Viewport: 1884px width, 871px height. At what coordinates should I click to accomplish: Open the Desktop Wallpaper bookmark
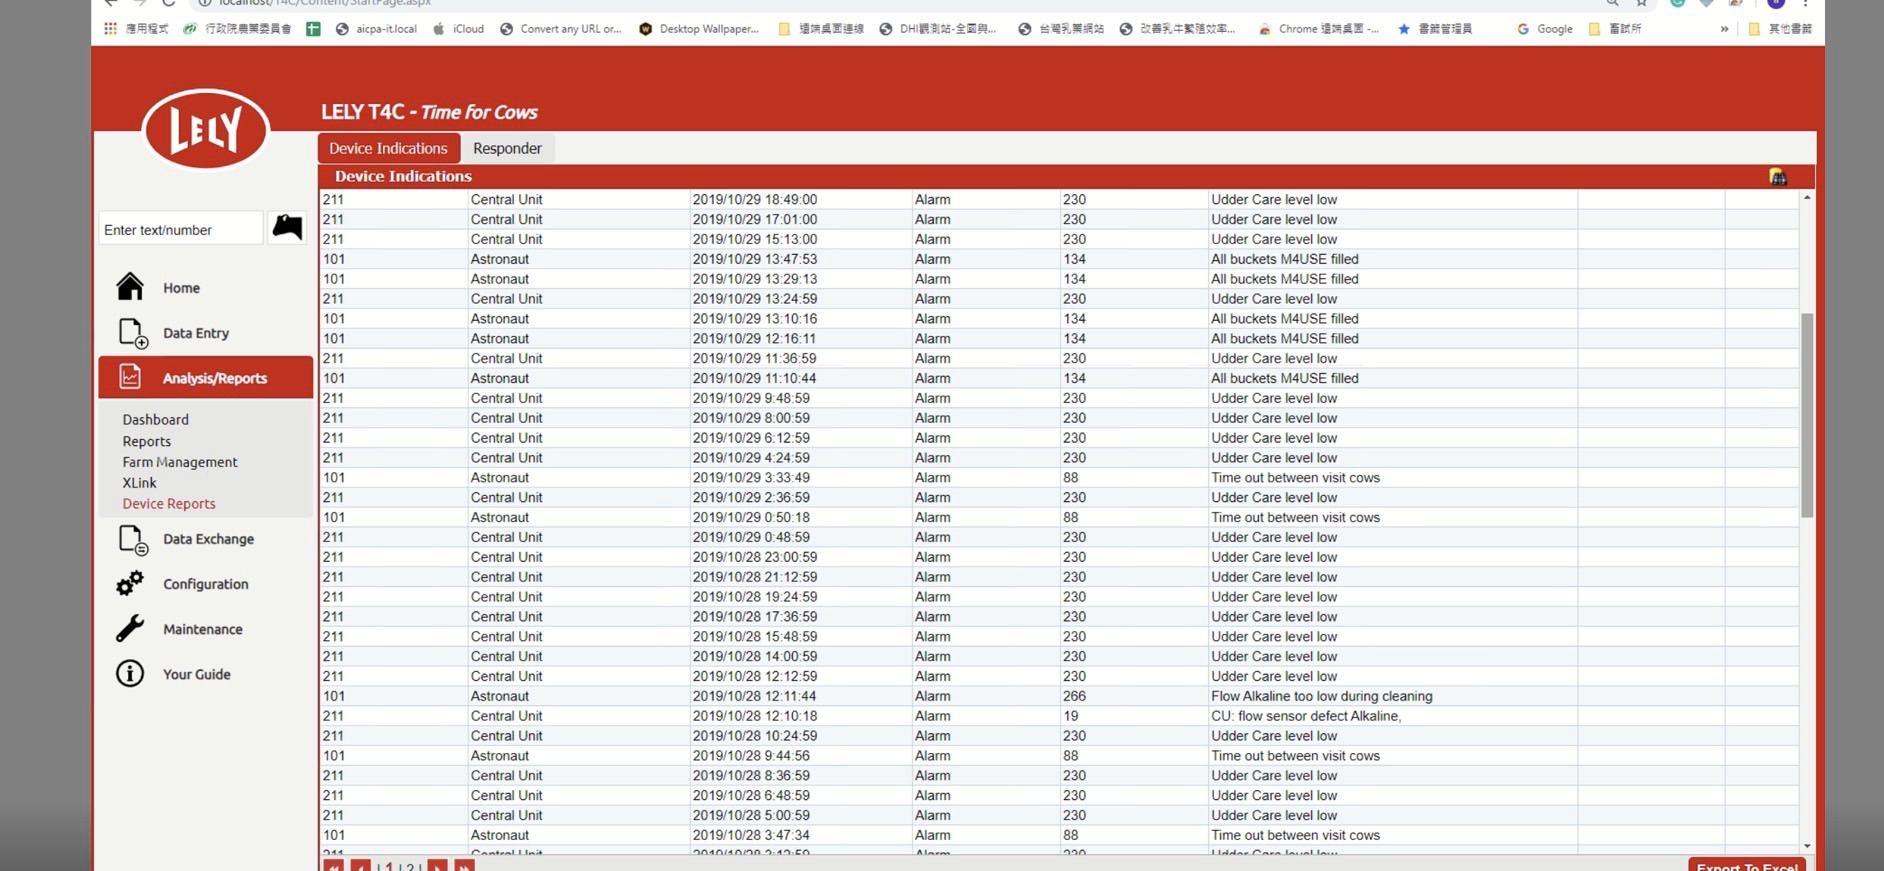[x=699, y=29]
